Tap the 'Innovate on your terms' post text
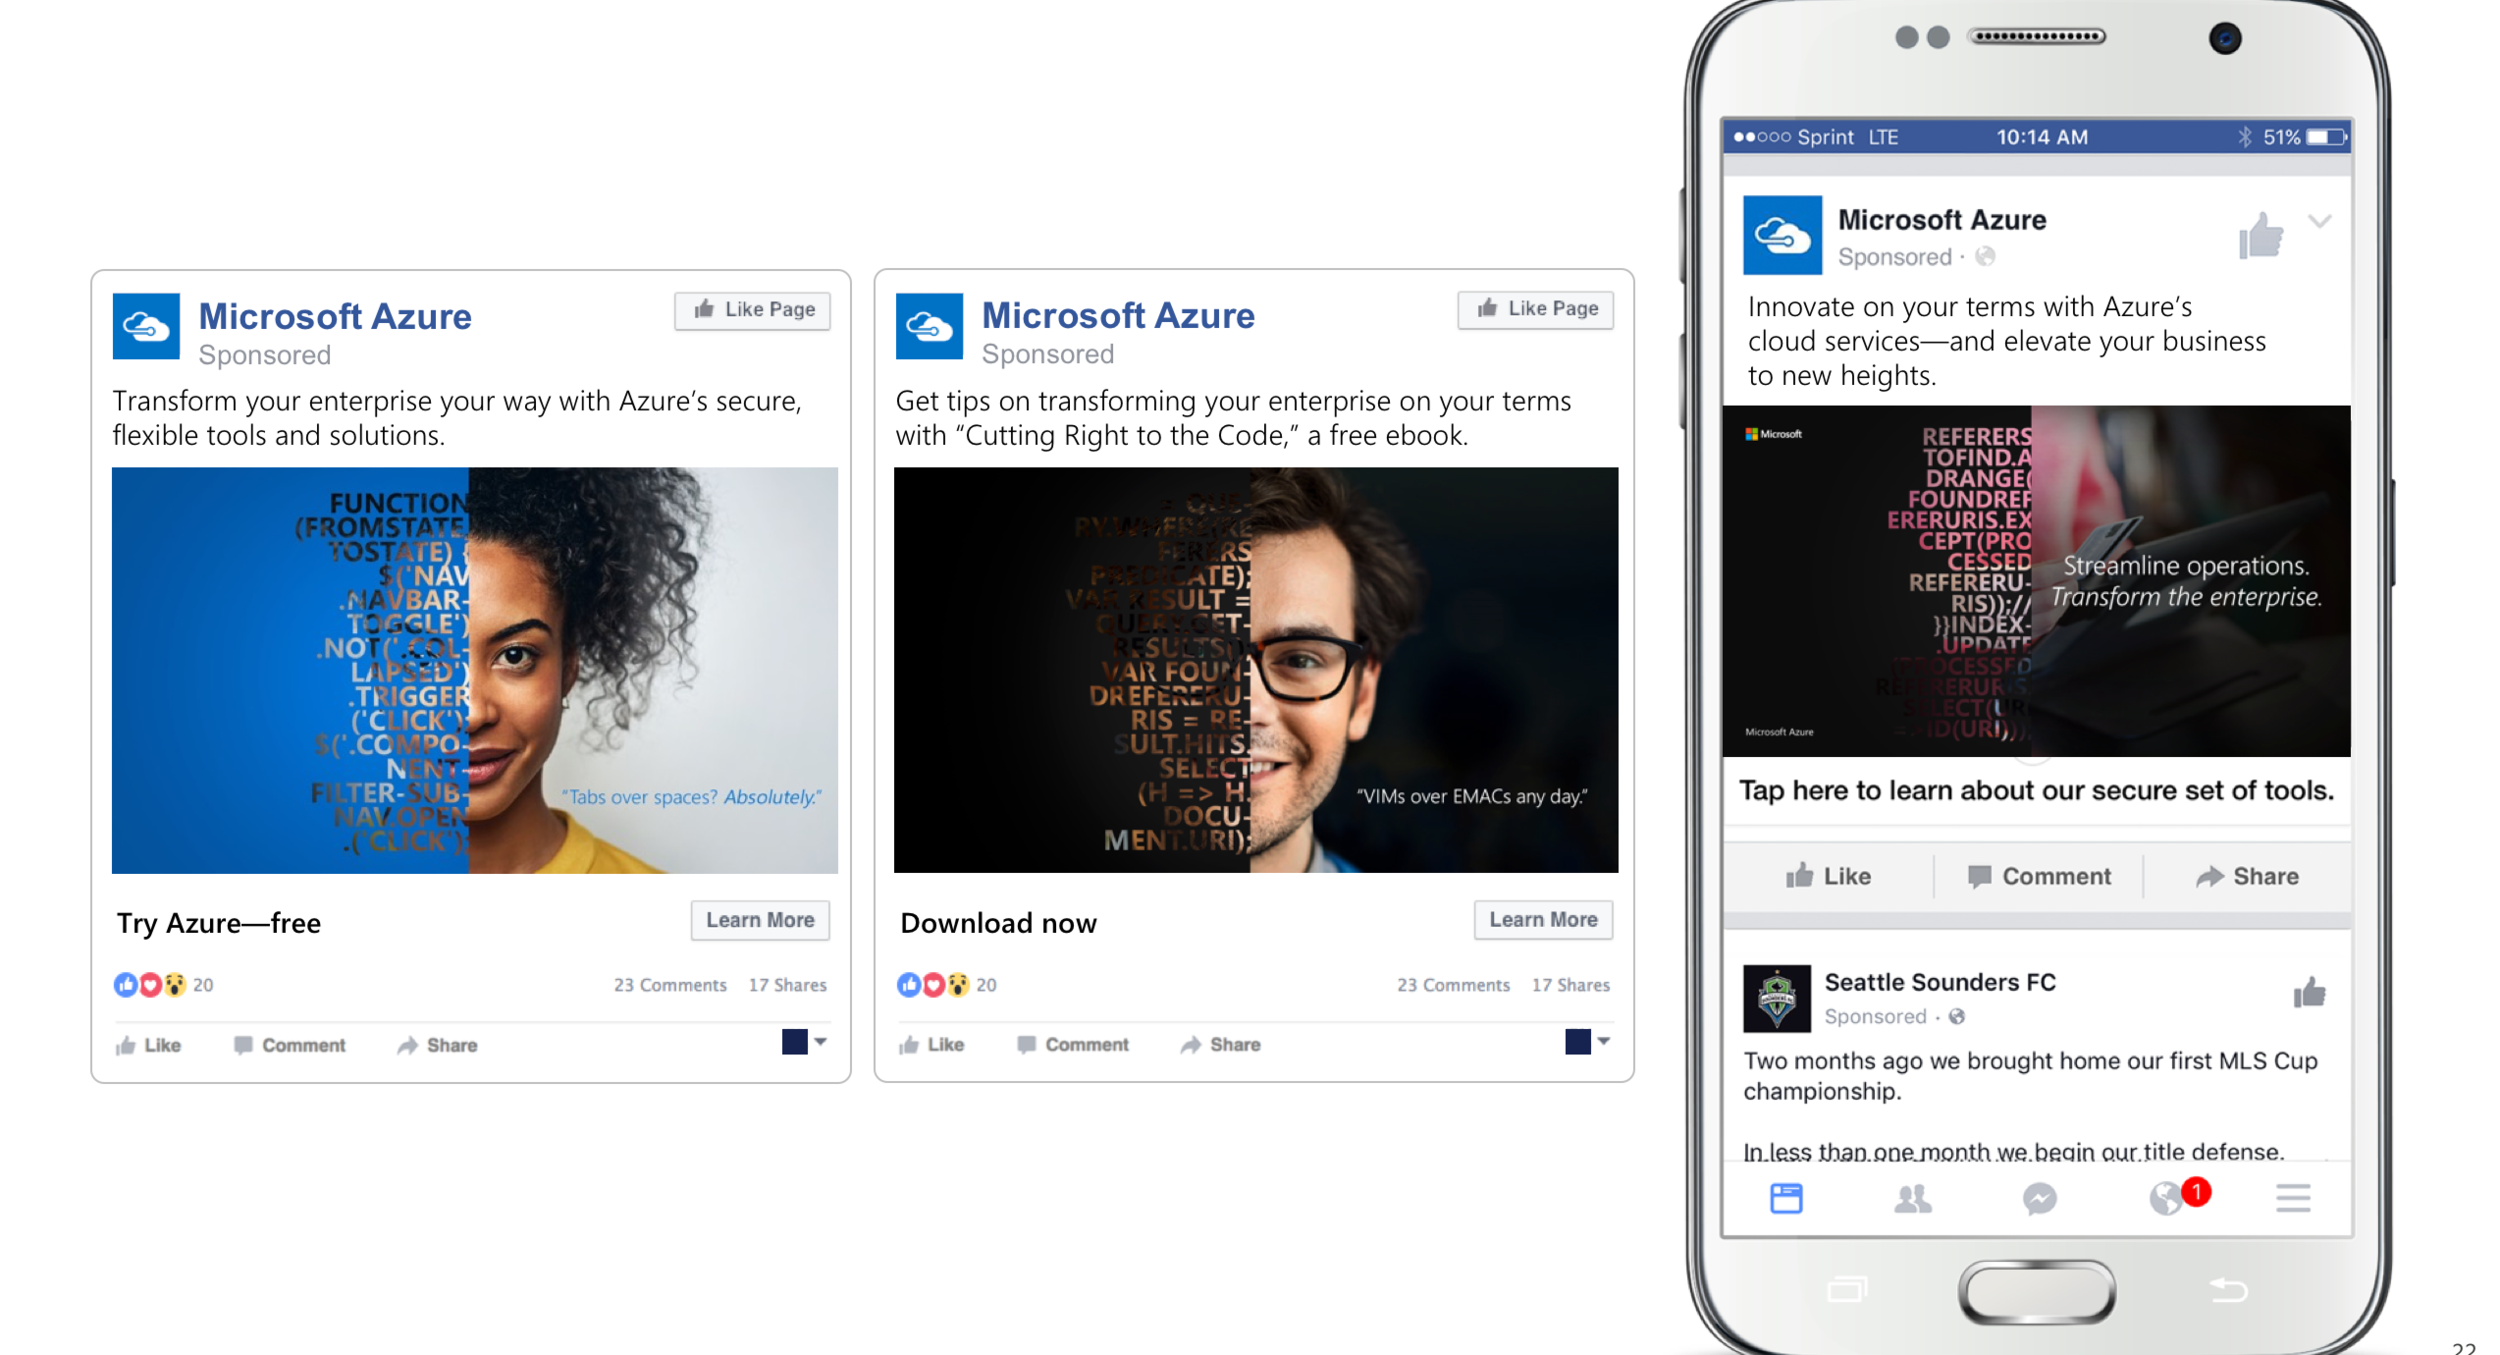The width and height of the screenshot is (2500, 1355). coord(2007,341)
